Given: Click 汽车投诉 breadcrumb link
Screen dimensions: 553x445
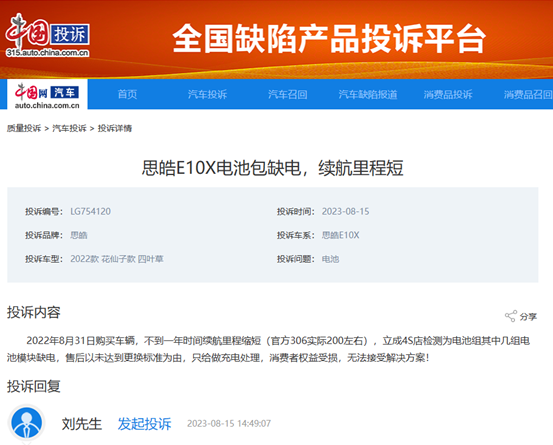Looking at the screenshot, I should (69, 128).
